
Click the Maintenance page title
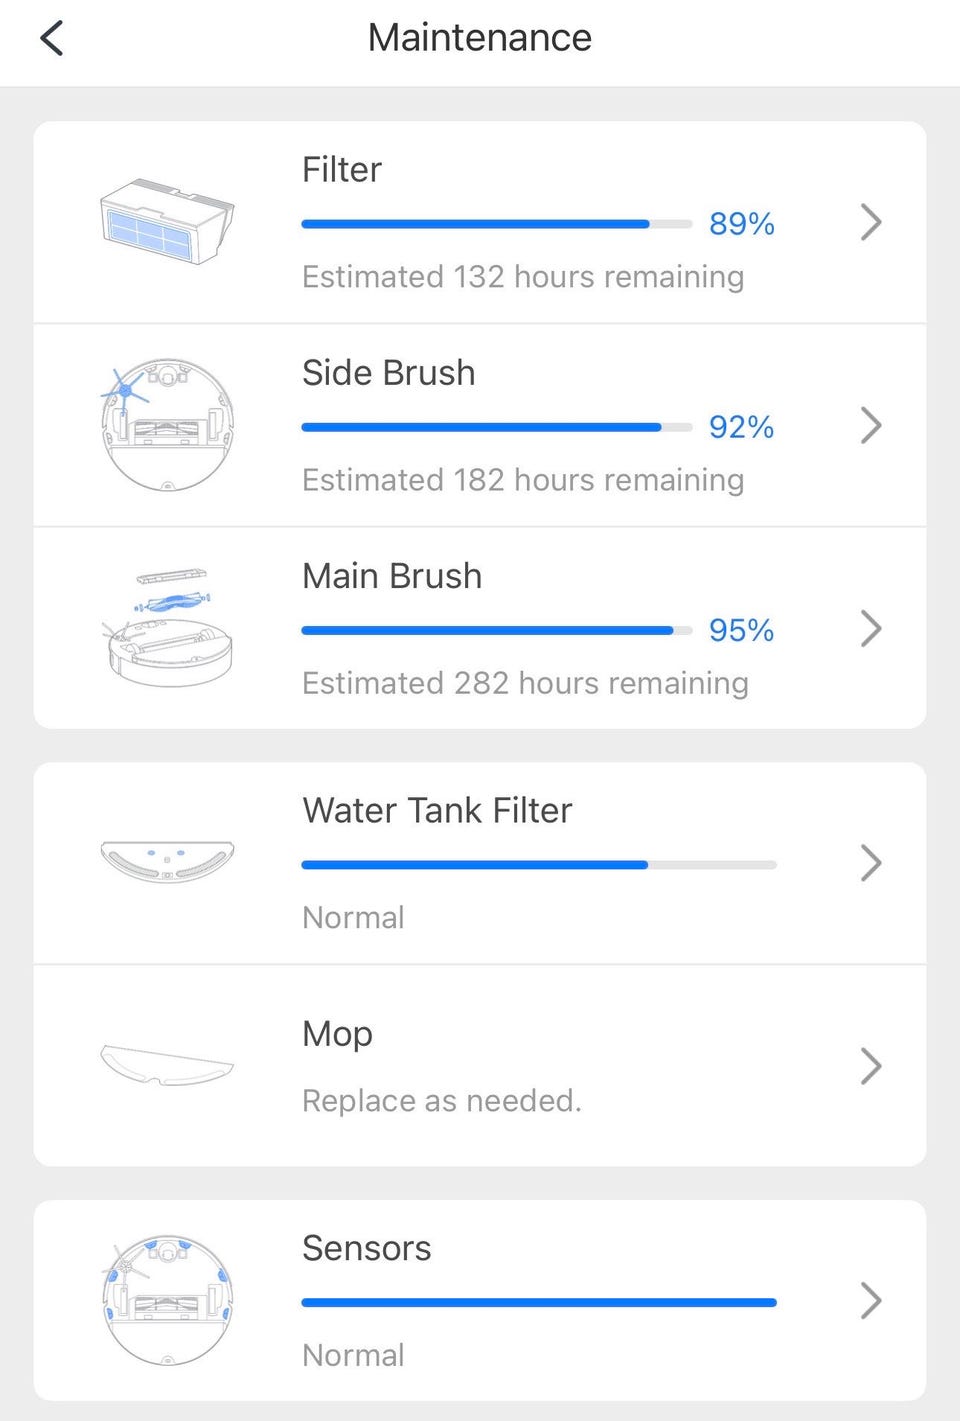point(480,38)
